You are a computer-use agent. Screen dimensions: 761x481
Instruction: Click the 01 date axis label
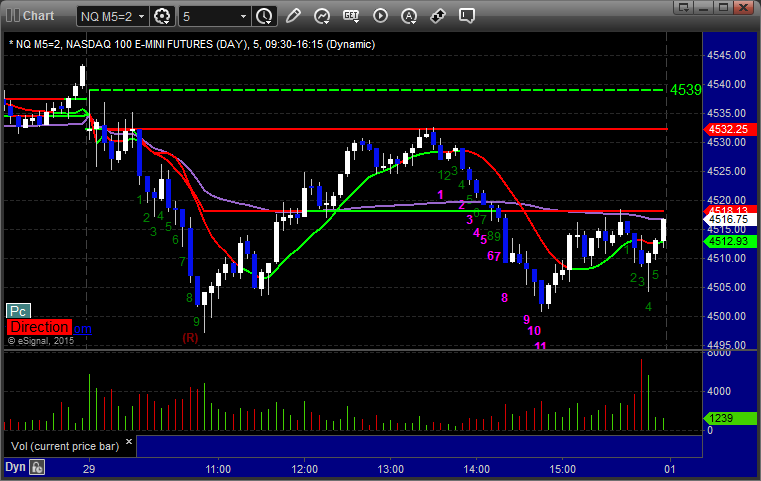click(670, 469)
